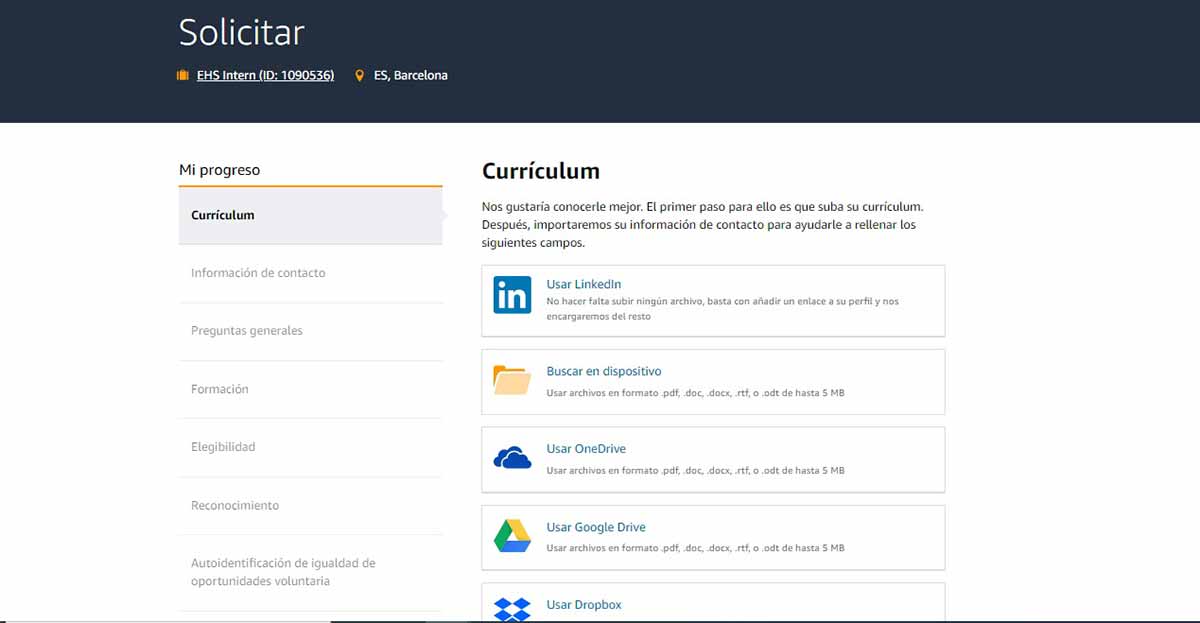Image resolution: width=1200 pixels, height=623 pixels.
Task: Click the briefcase icon next to job title
Action: click(182, 75)
